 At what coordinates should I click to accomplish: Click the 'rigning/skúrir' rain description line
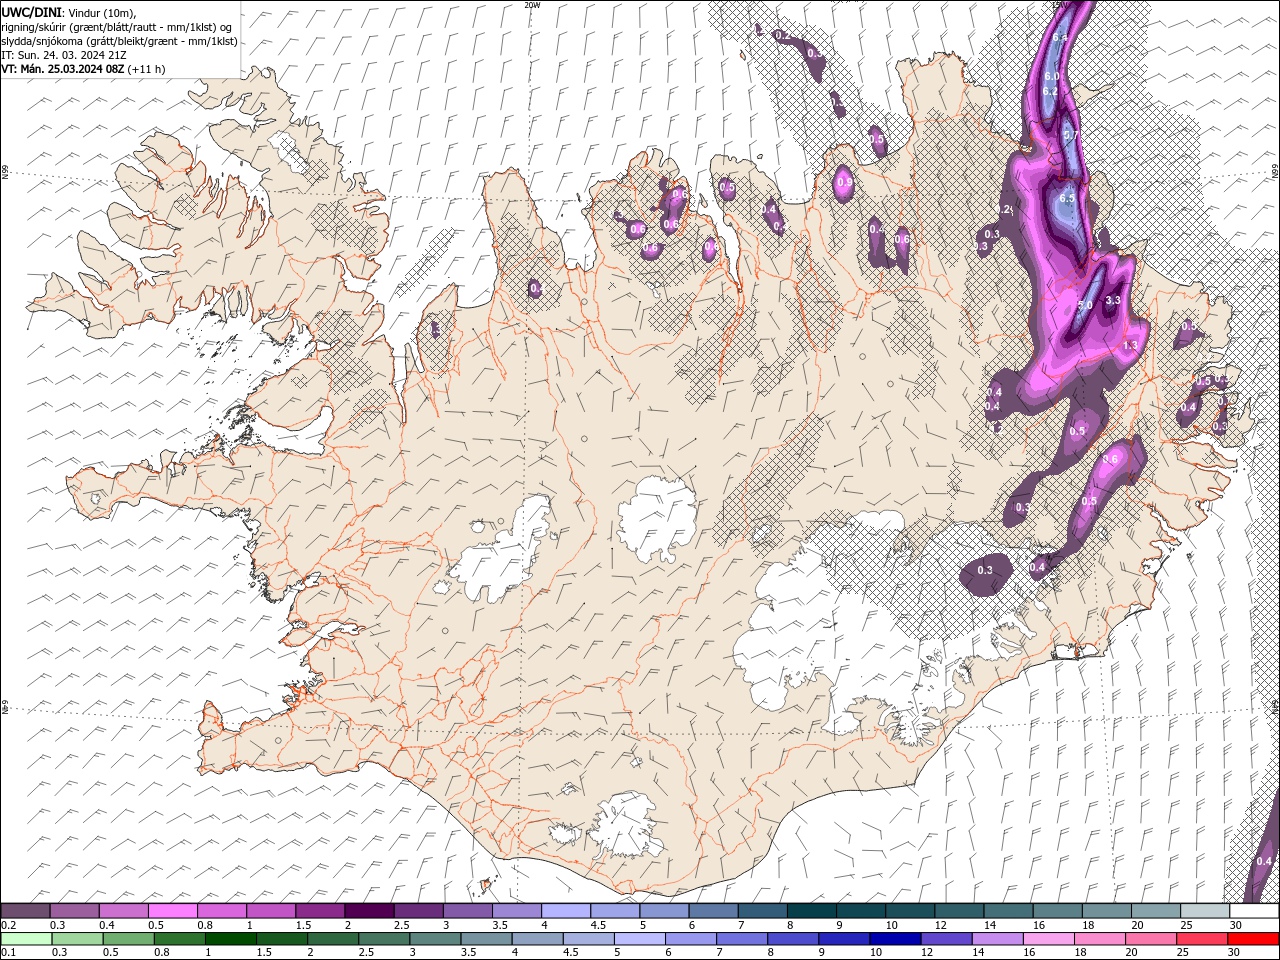(117, 27)
